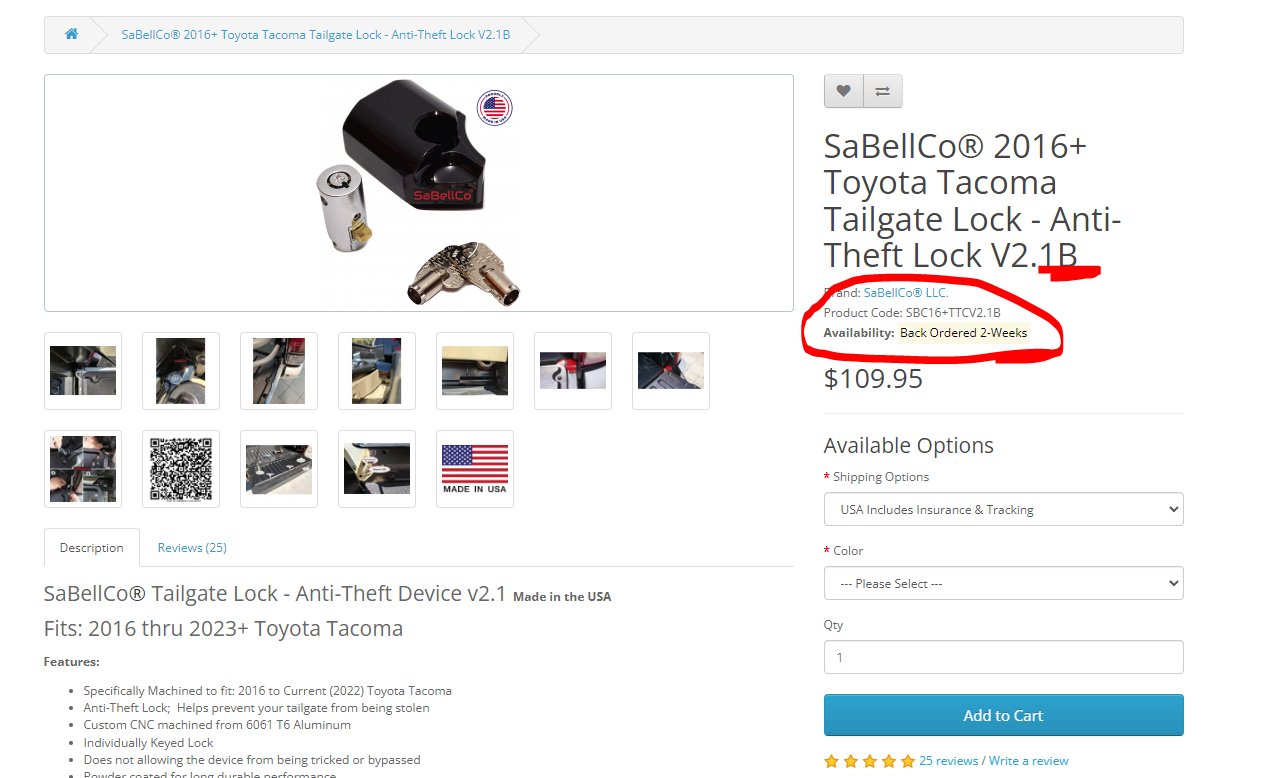The height and width of the screenshot is (778, 1277).
Task: Click the compare product arrows icon
Action: pyautogui.click(x=882, y=91)
